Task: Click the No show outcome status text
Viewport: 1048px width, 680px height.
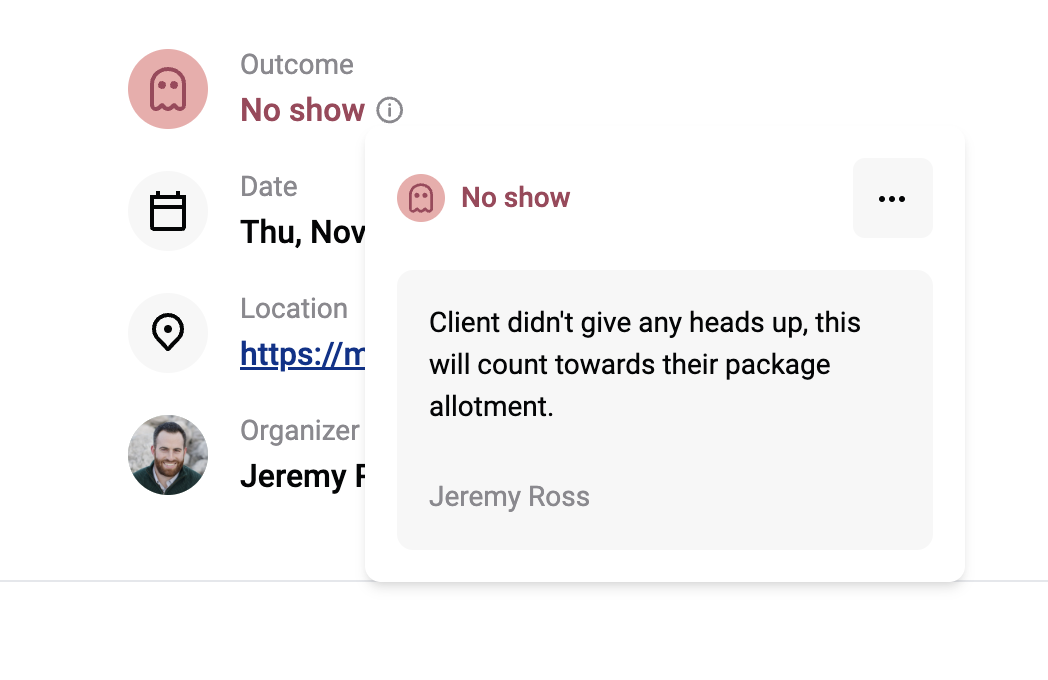Action: [x=303, y=110]
